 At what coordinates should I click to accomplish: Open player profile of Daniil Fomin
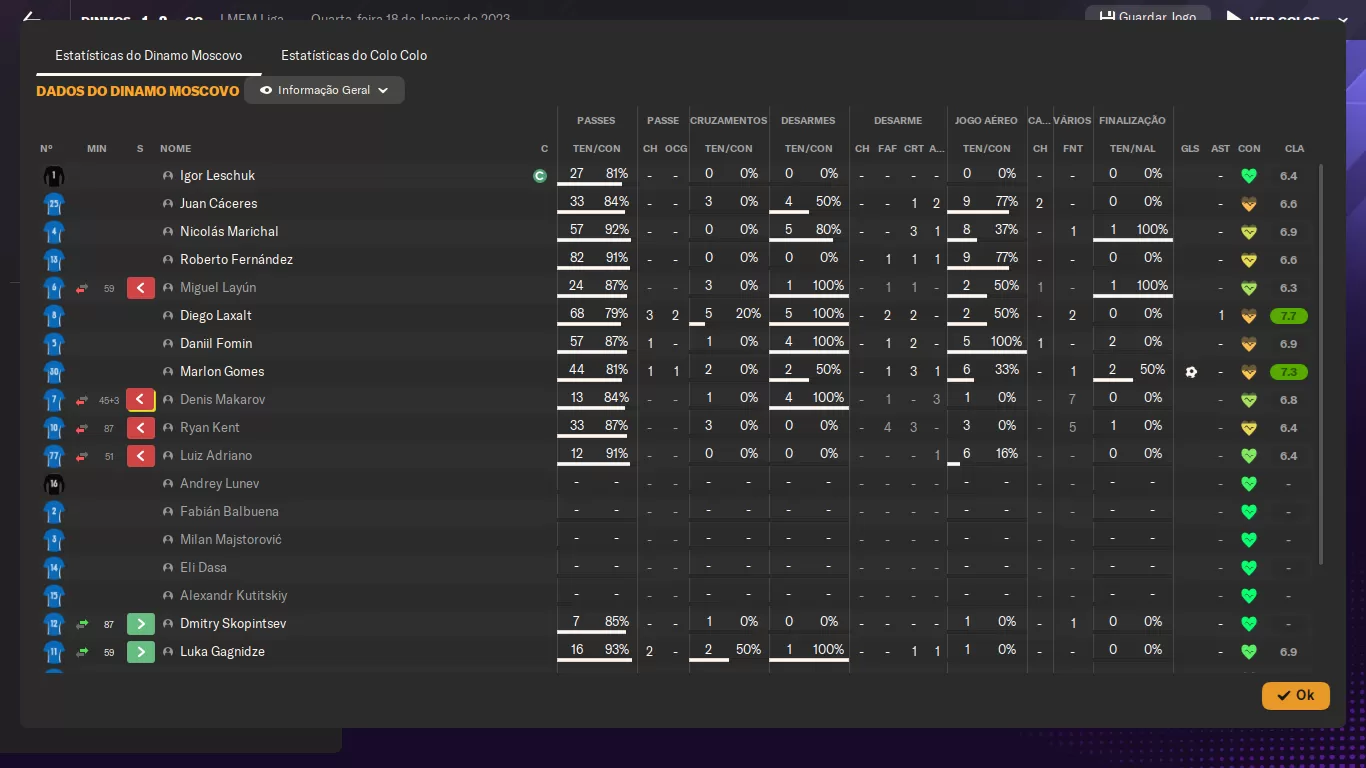pyautogui.click(x=216, y=344)
